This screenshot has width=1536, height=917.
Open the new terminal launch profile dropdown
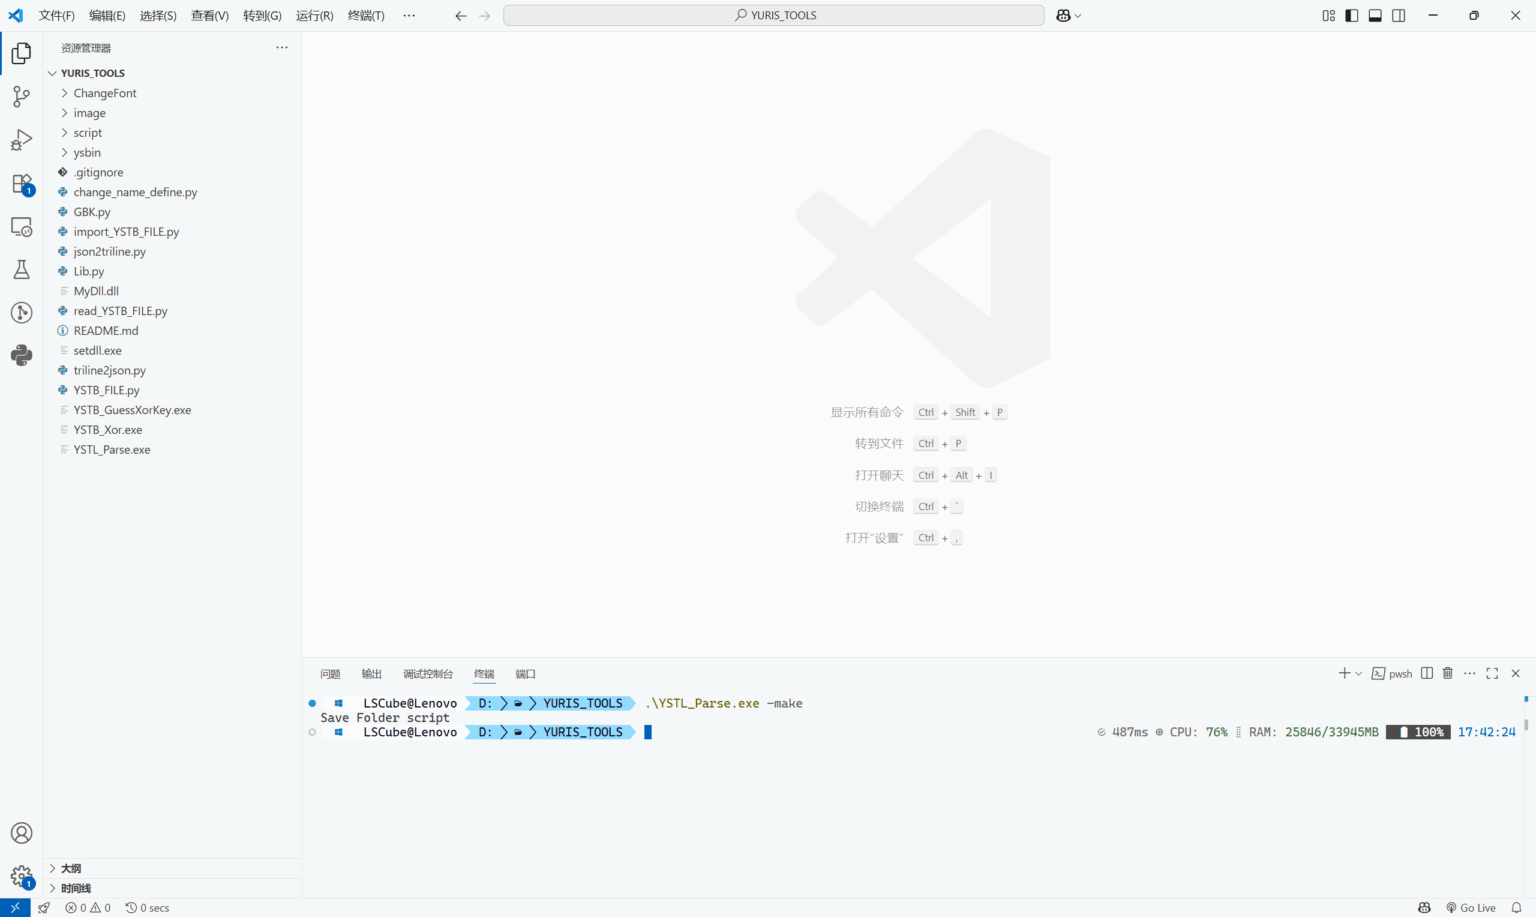click(x=1358, y=674)
